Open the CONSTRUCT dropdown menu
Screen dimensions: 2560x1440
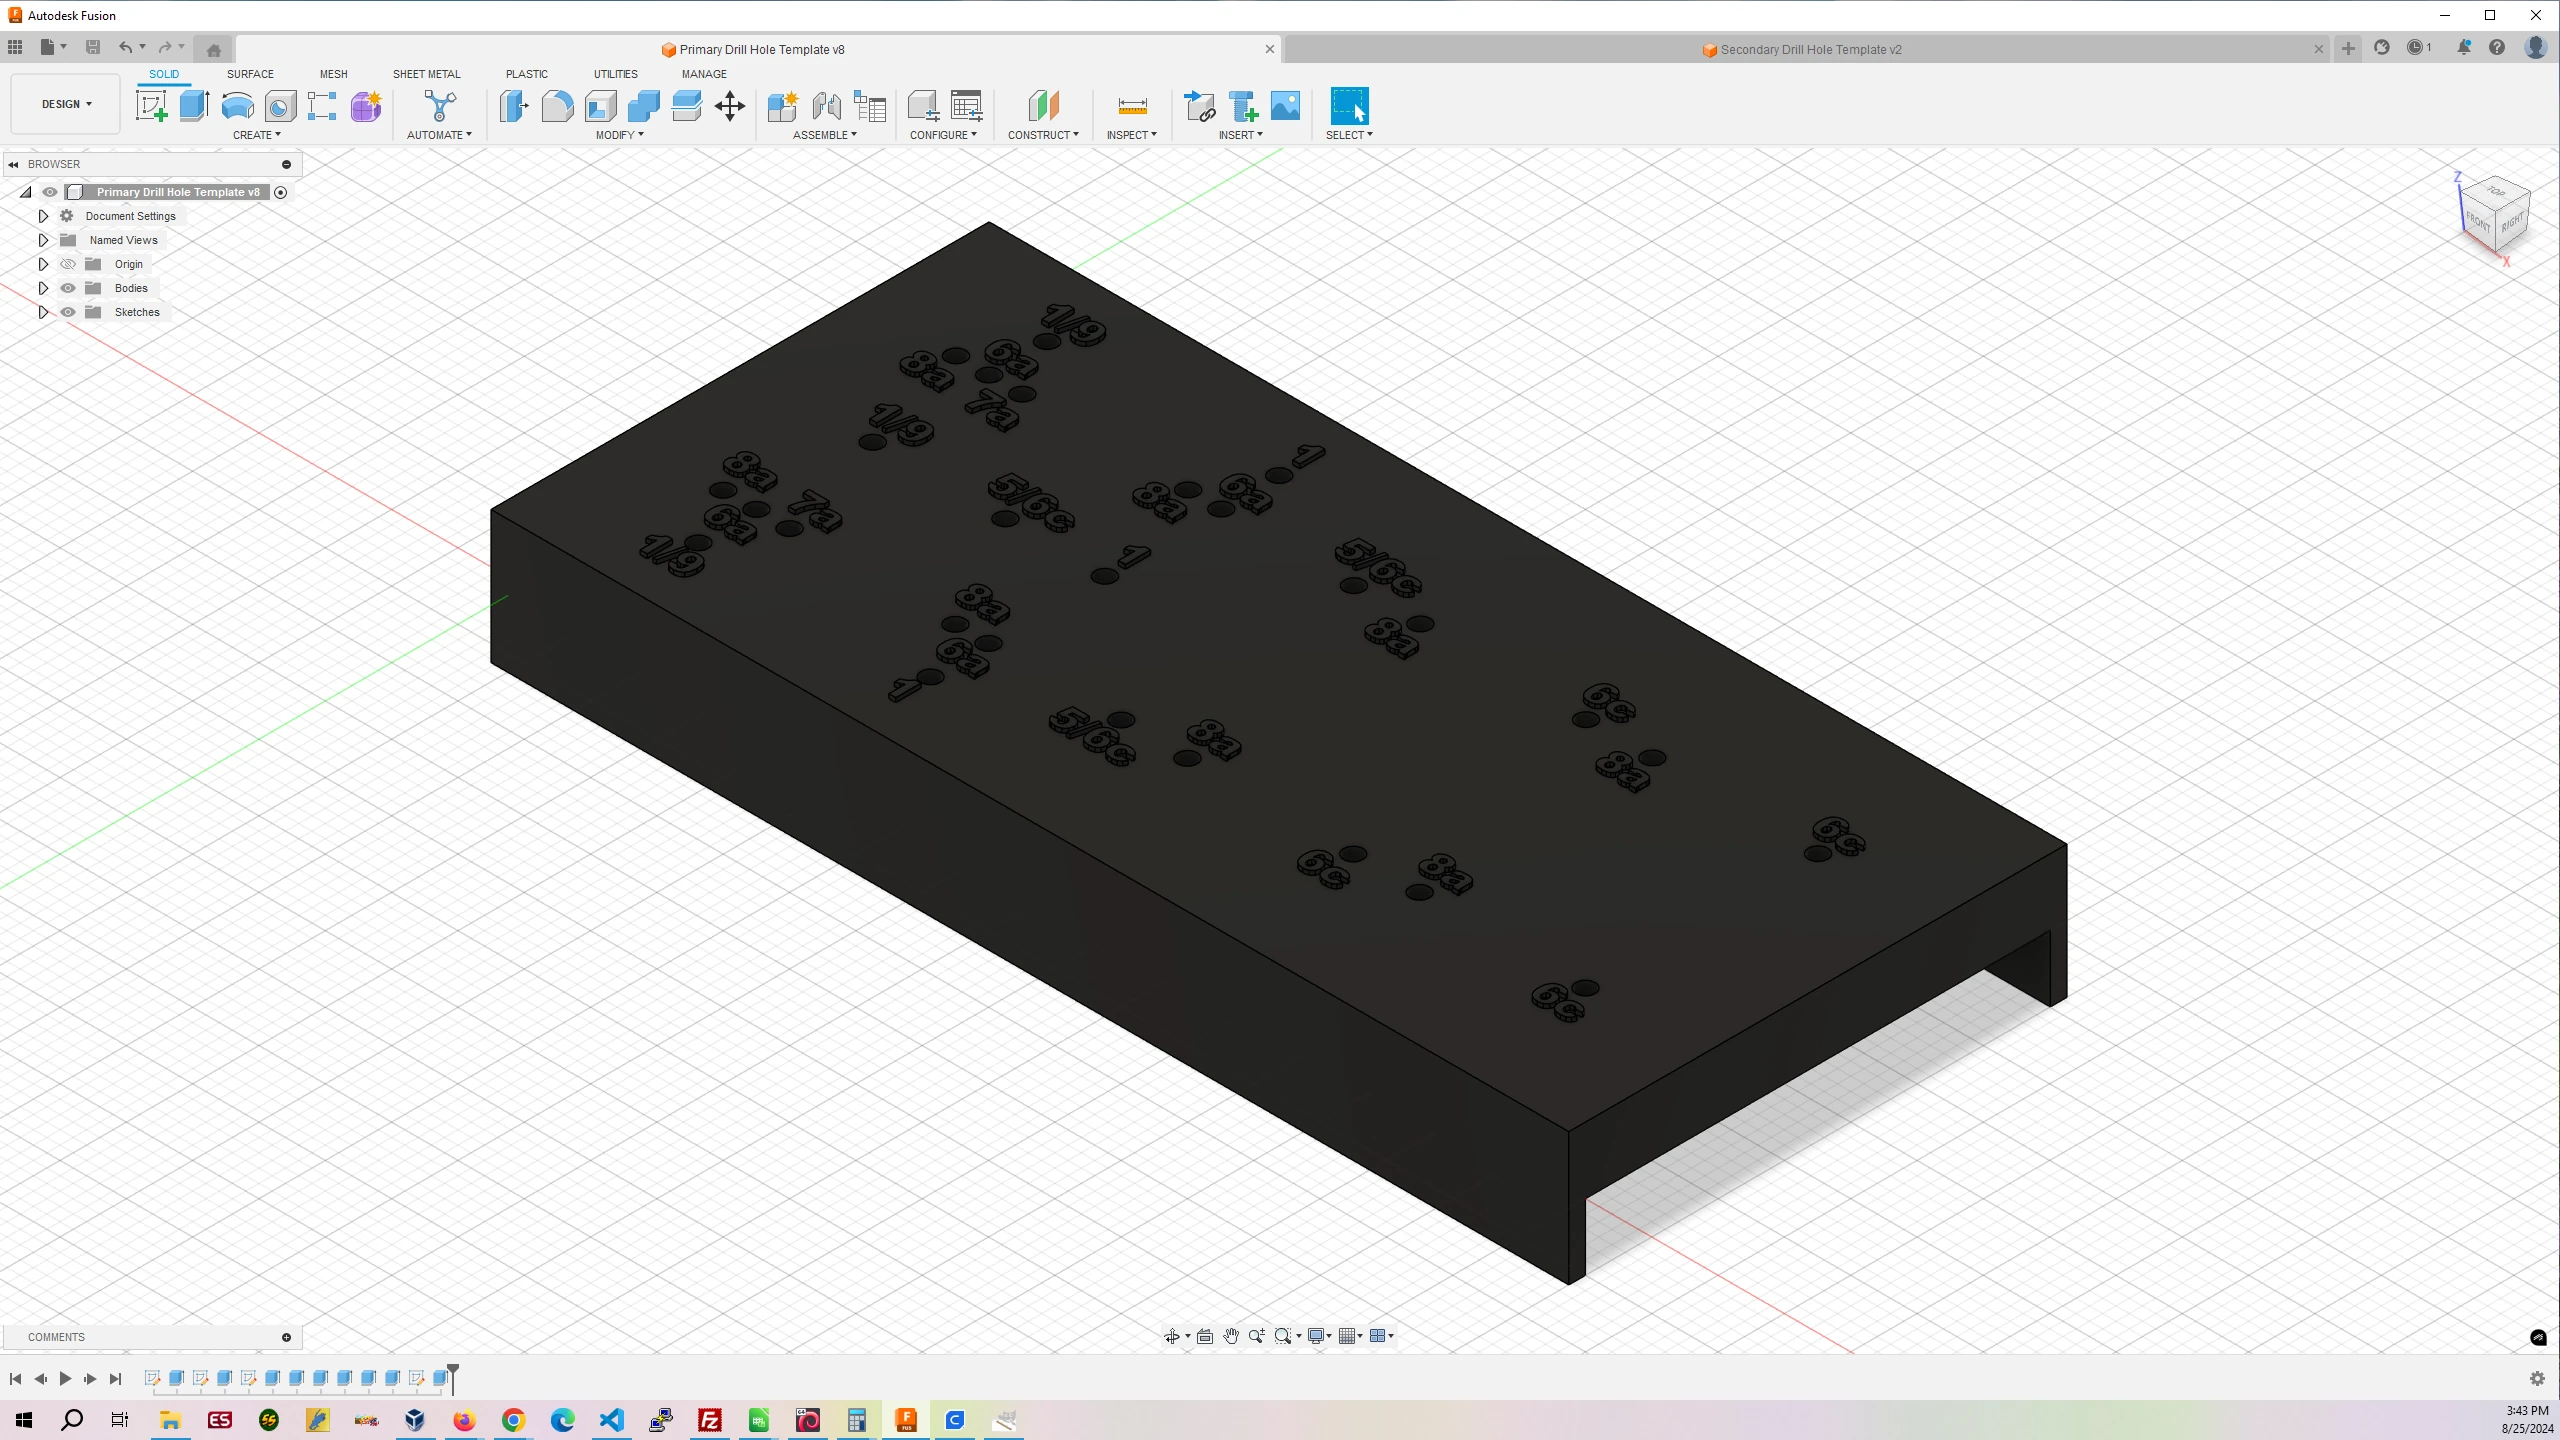(x=1043, y=135)
